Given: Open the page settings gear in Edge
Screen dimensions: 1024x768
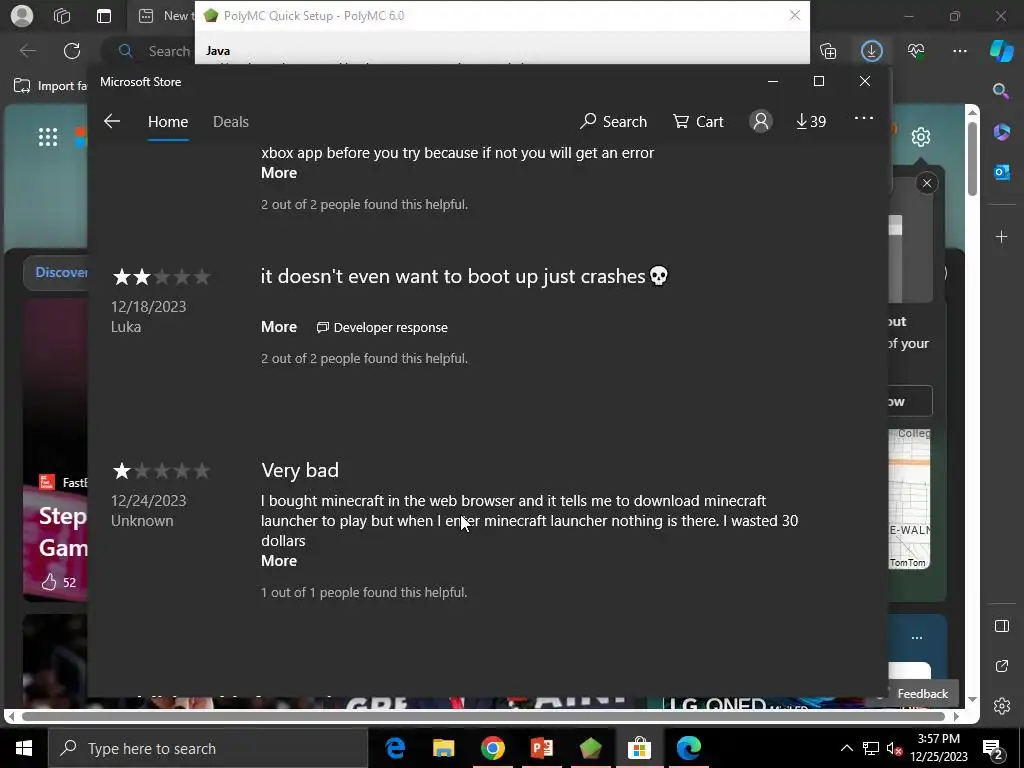Looking at the screenshot, I should pyautogui.click(x=921, y=137).
